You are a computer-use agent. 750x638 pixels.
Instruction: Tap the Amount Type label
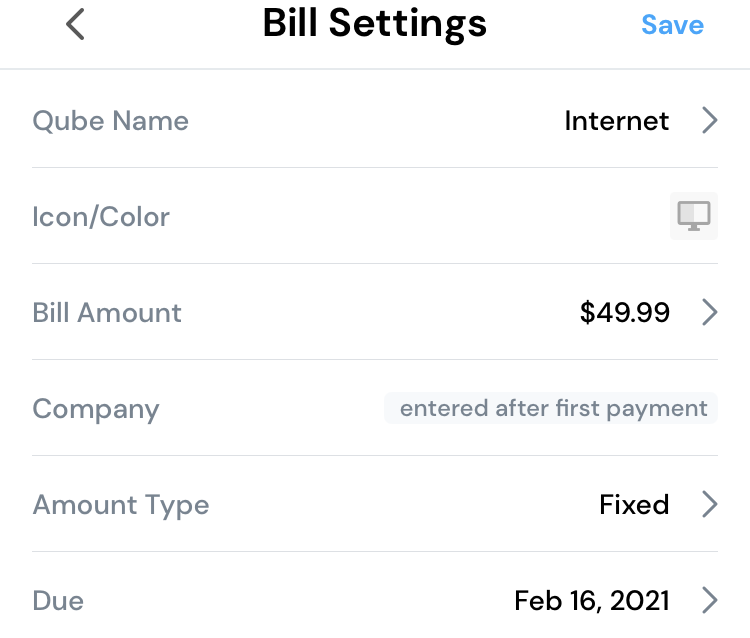tap(120, 504)
